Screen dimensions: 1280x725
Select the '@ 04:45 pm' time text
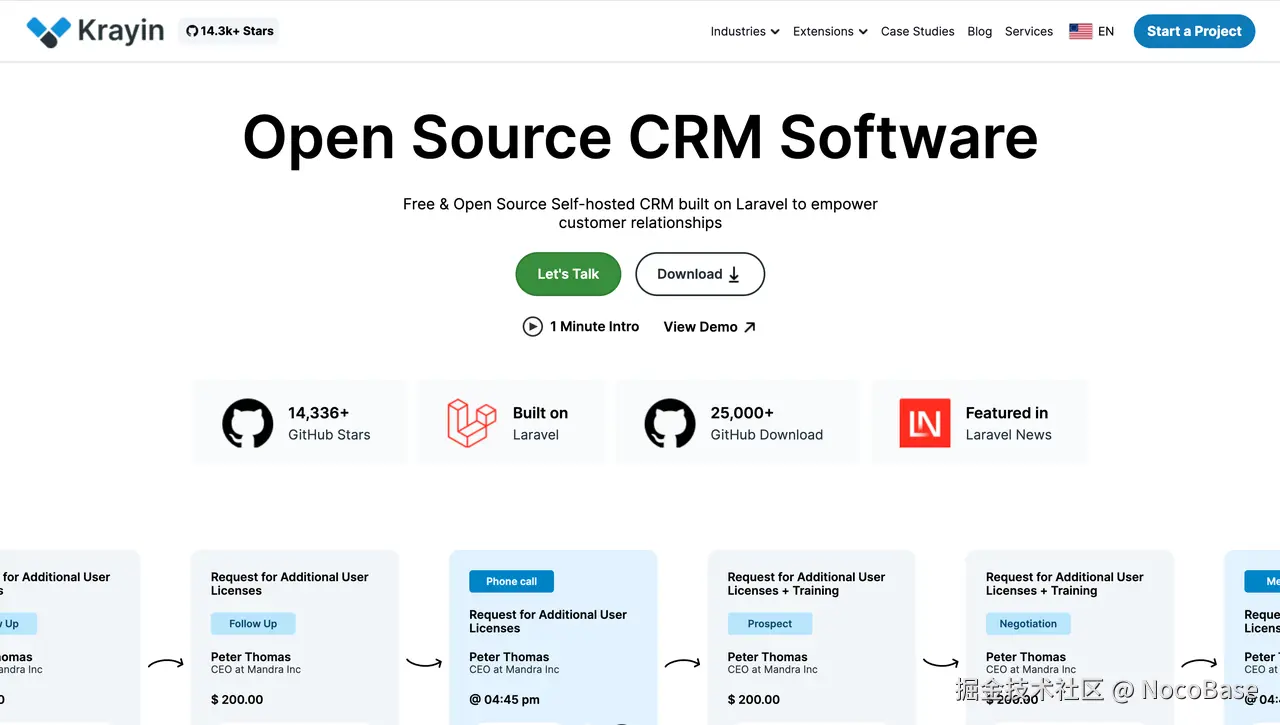[x=504, y=699]
